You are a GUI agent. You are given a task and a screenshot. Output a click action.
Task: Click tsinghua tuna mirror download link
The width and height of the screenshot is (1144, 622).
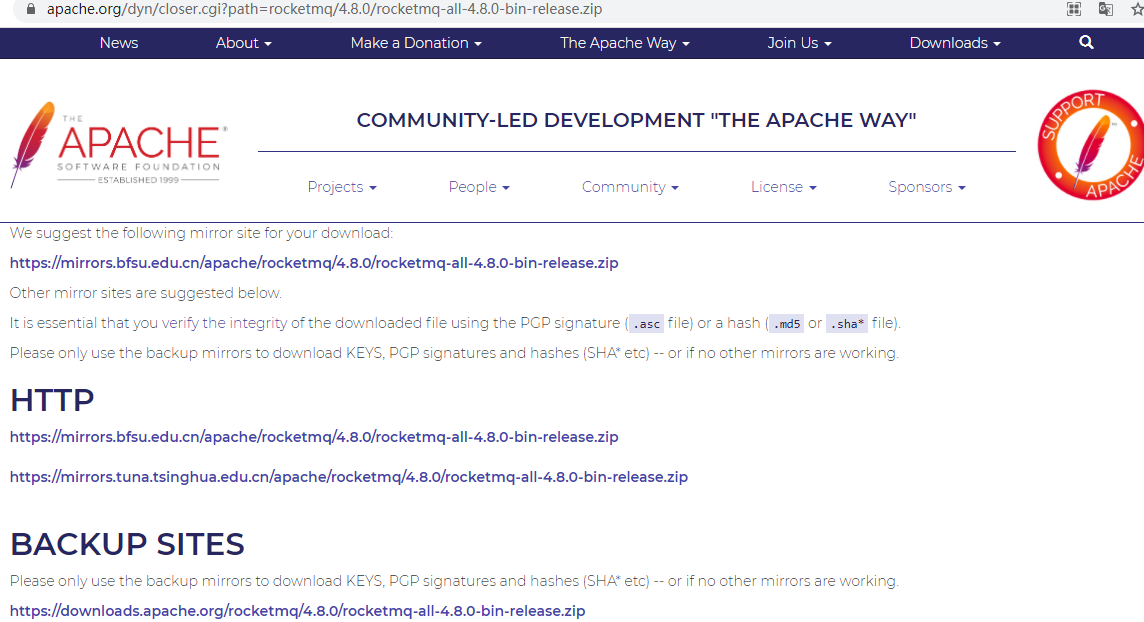tap(349, 477)
